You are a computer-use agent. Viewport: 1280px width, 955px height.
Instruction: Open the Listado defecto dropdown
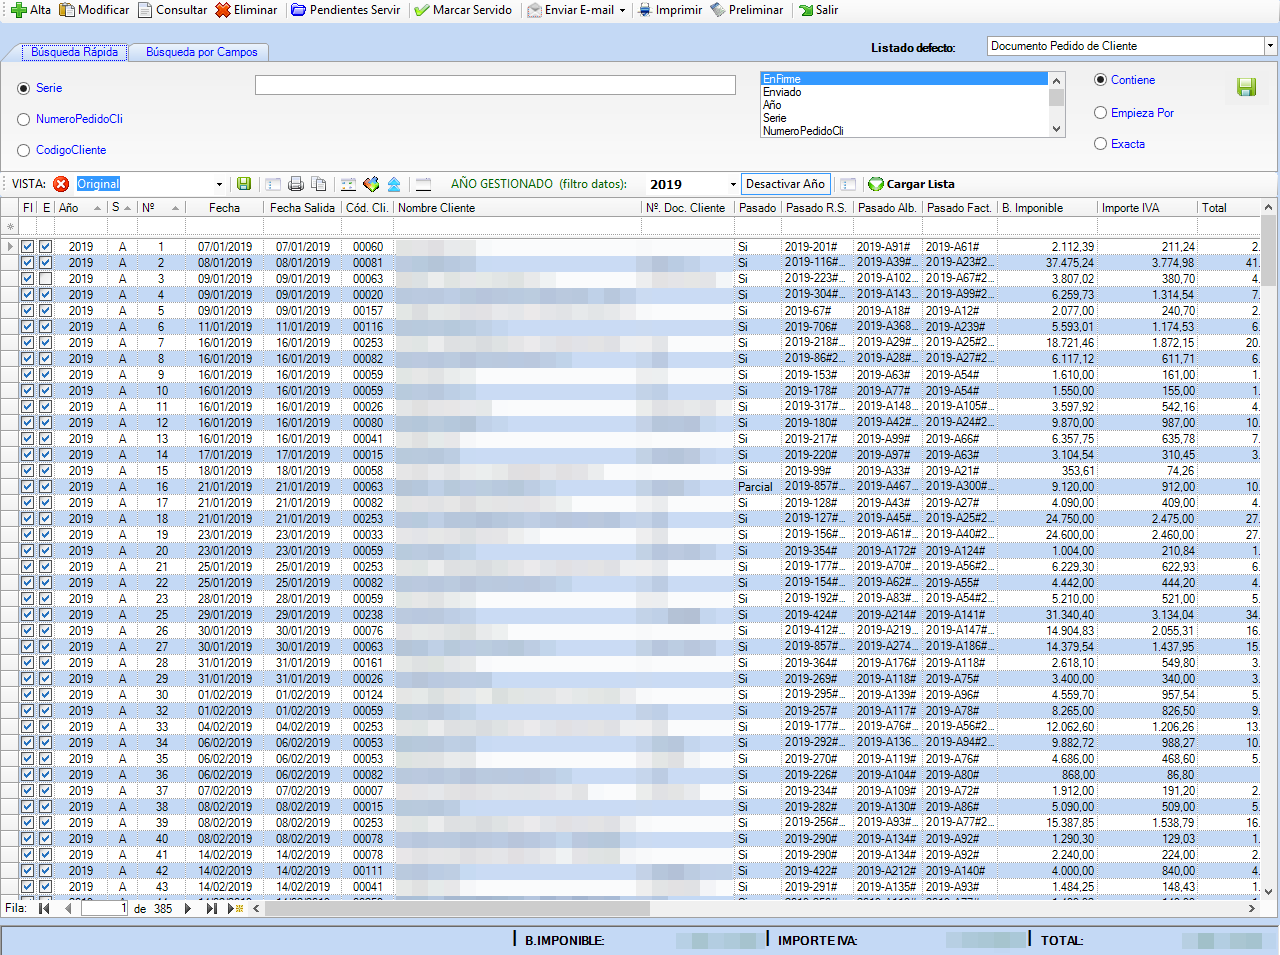click(1270, 46)
